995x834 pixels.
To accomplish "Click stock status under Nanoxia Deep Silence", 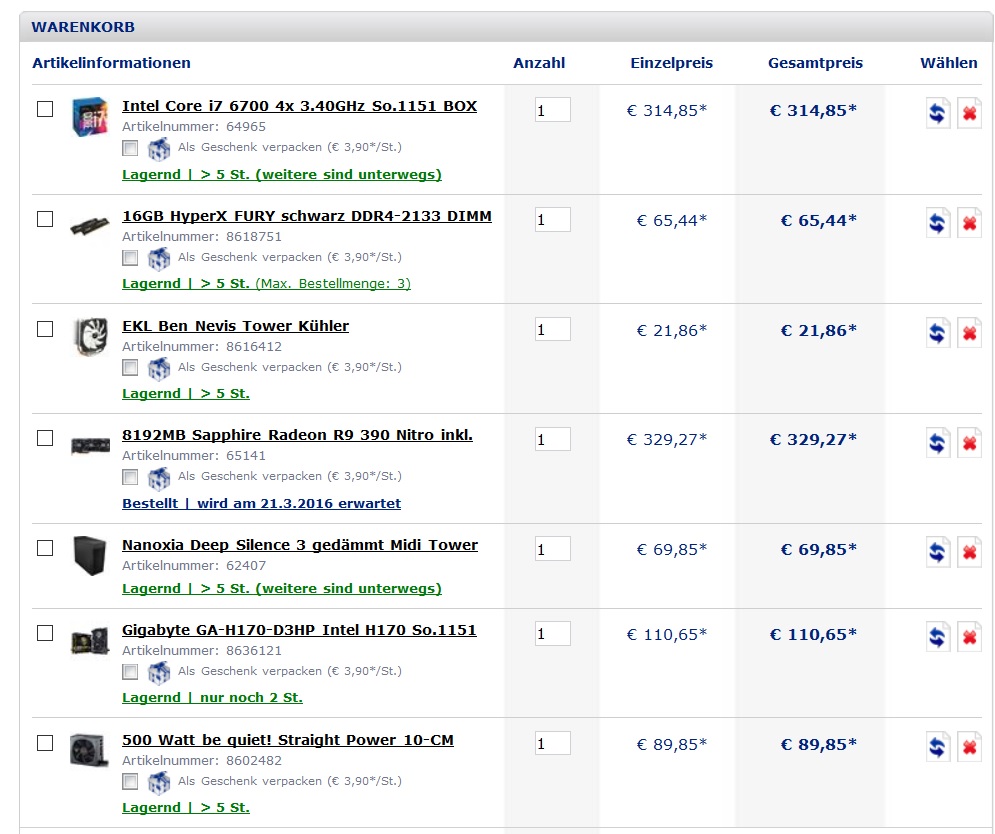I will point(282,588).
